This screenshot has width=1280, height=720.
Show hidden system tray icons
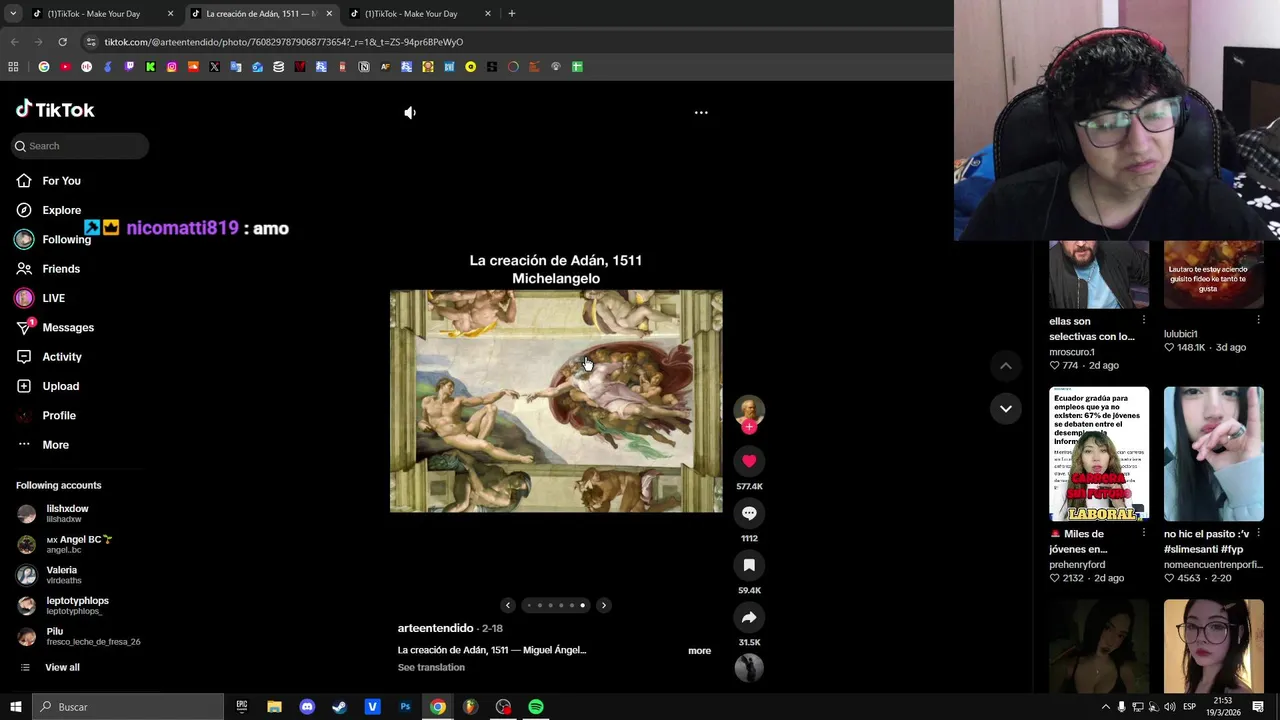(1105, 707)
